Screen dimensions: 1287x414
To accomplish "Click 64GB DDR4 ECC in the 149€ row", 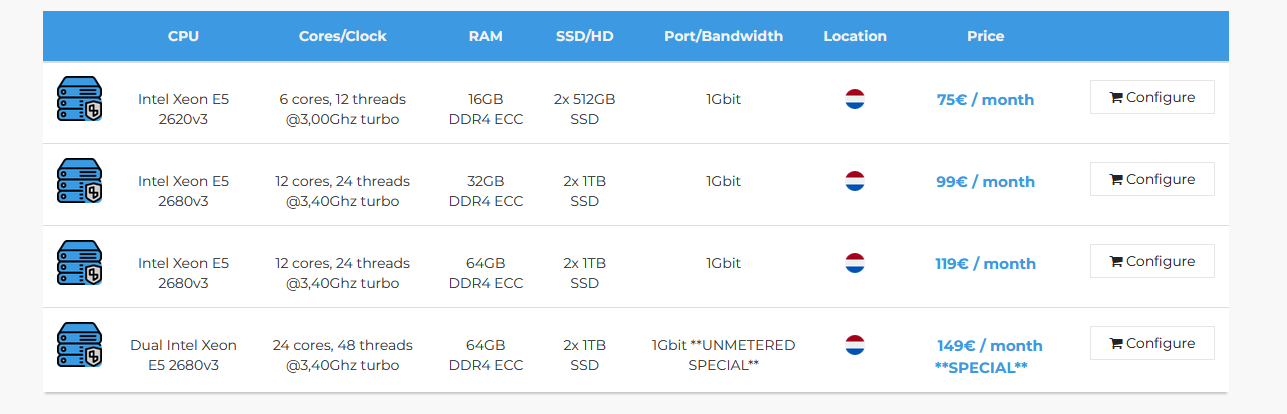I will coord(486,355).
